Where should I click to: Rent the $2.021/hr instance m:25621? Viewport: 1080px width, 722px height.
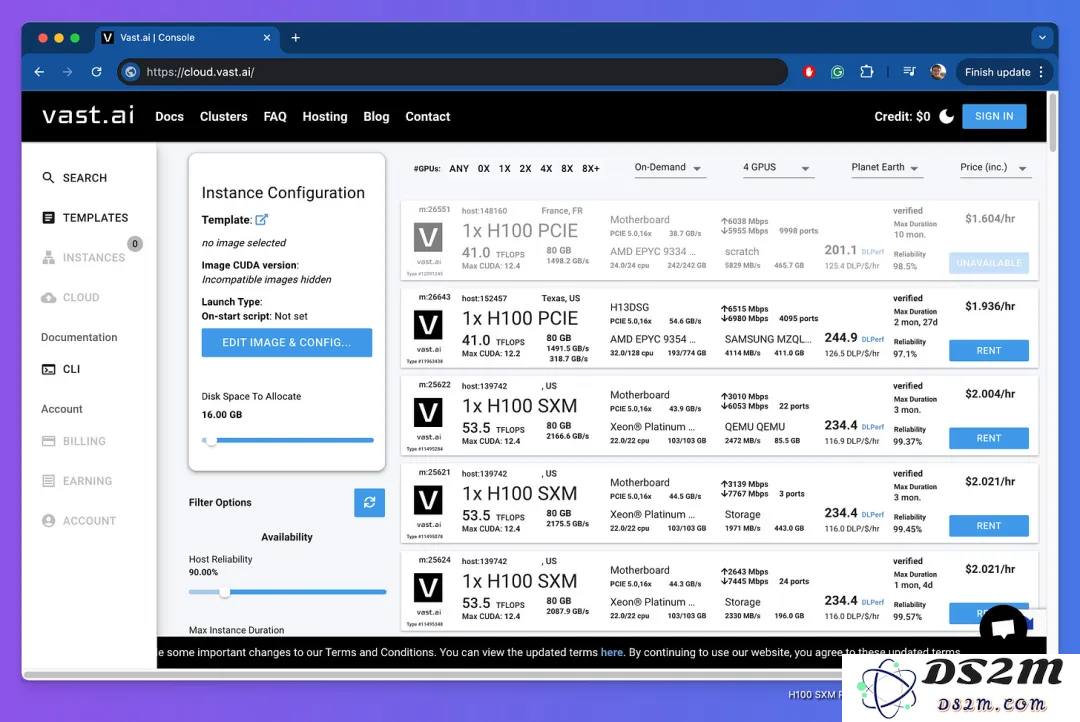point(988,526)
